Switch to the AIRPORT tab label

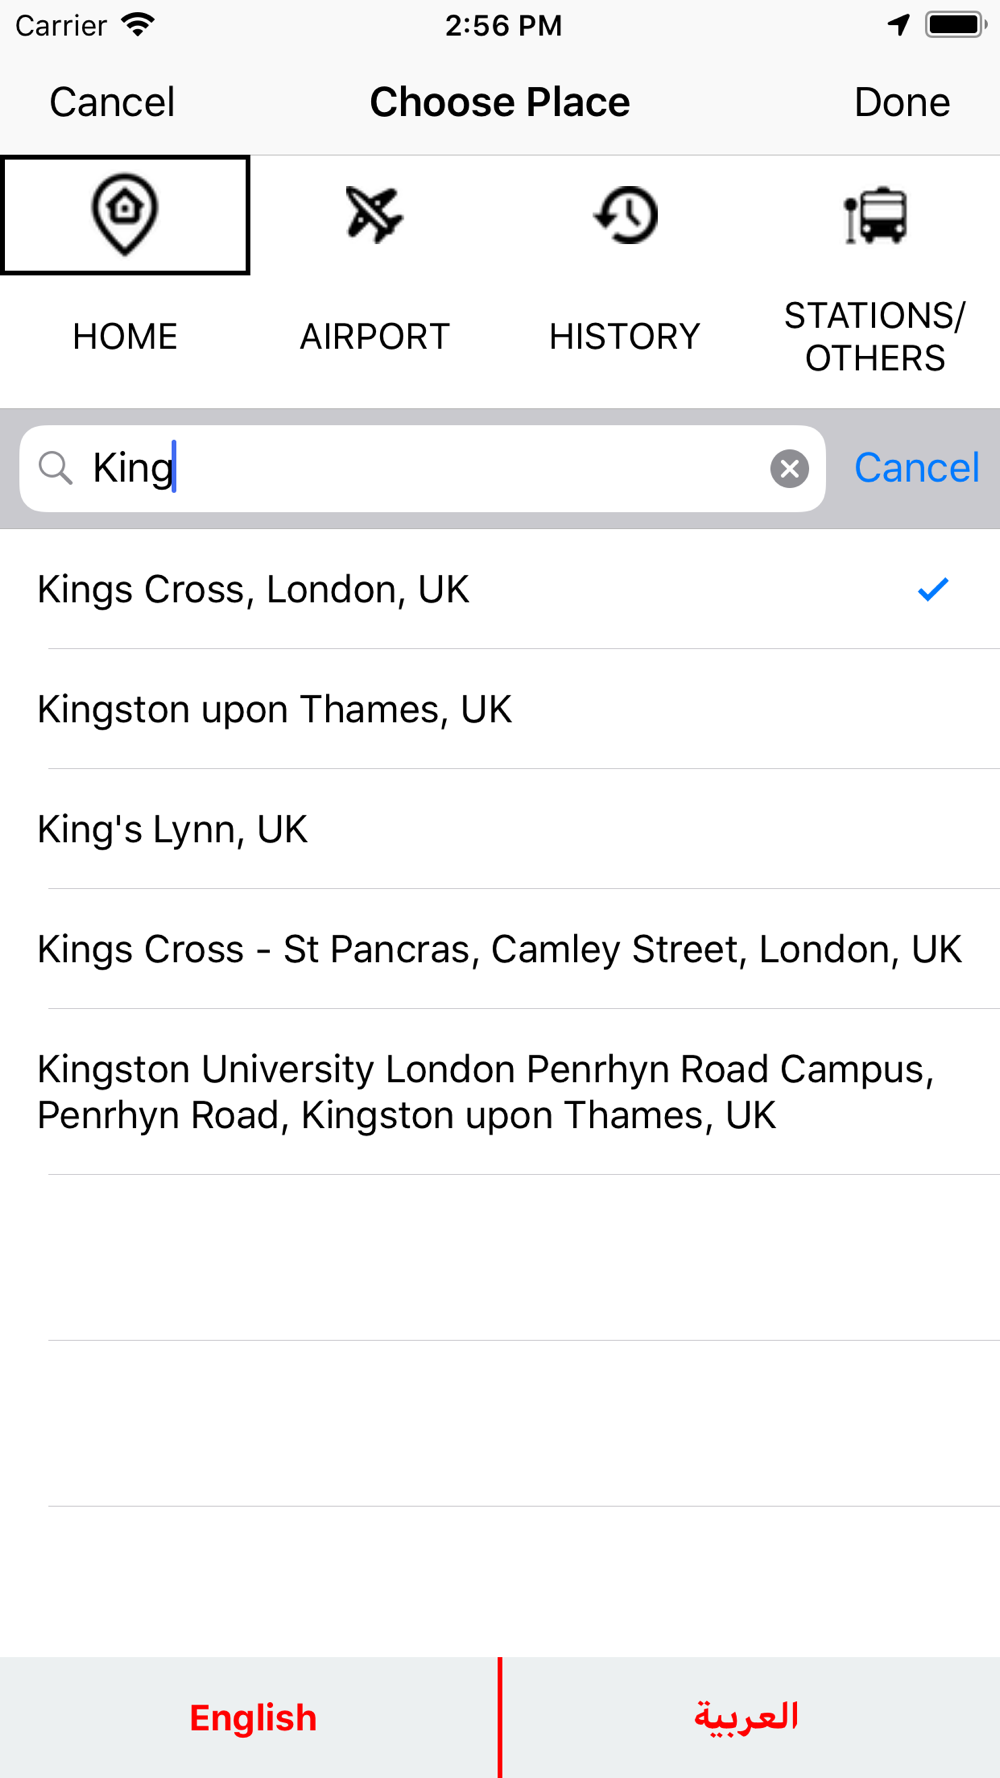pyautogui.click(x=374, y=337)
